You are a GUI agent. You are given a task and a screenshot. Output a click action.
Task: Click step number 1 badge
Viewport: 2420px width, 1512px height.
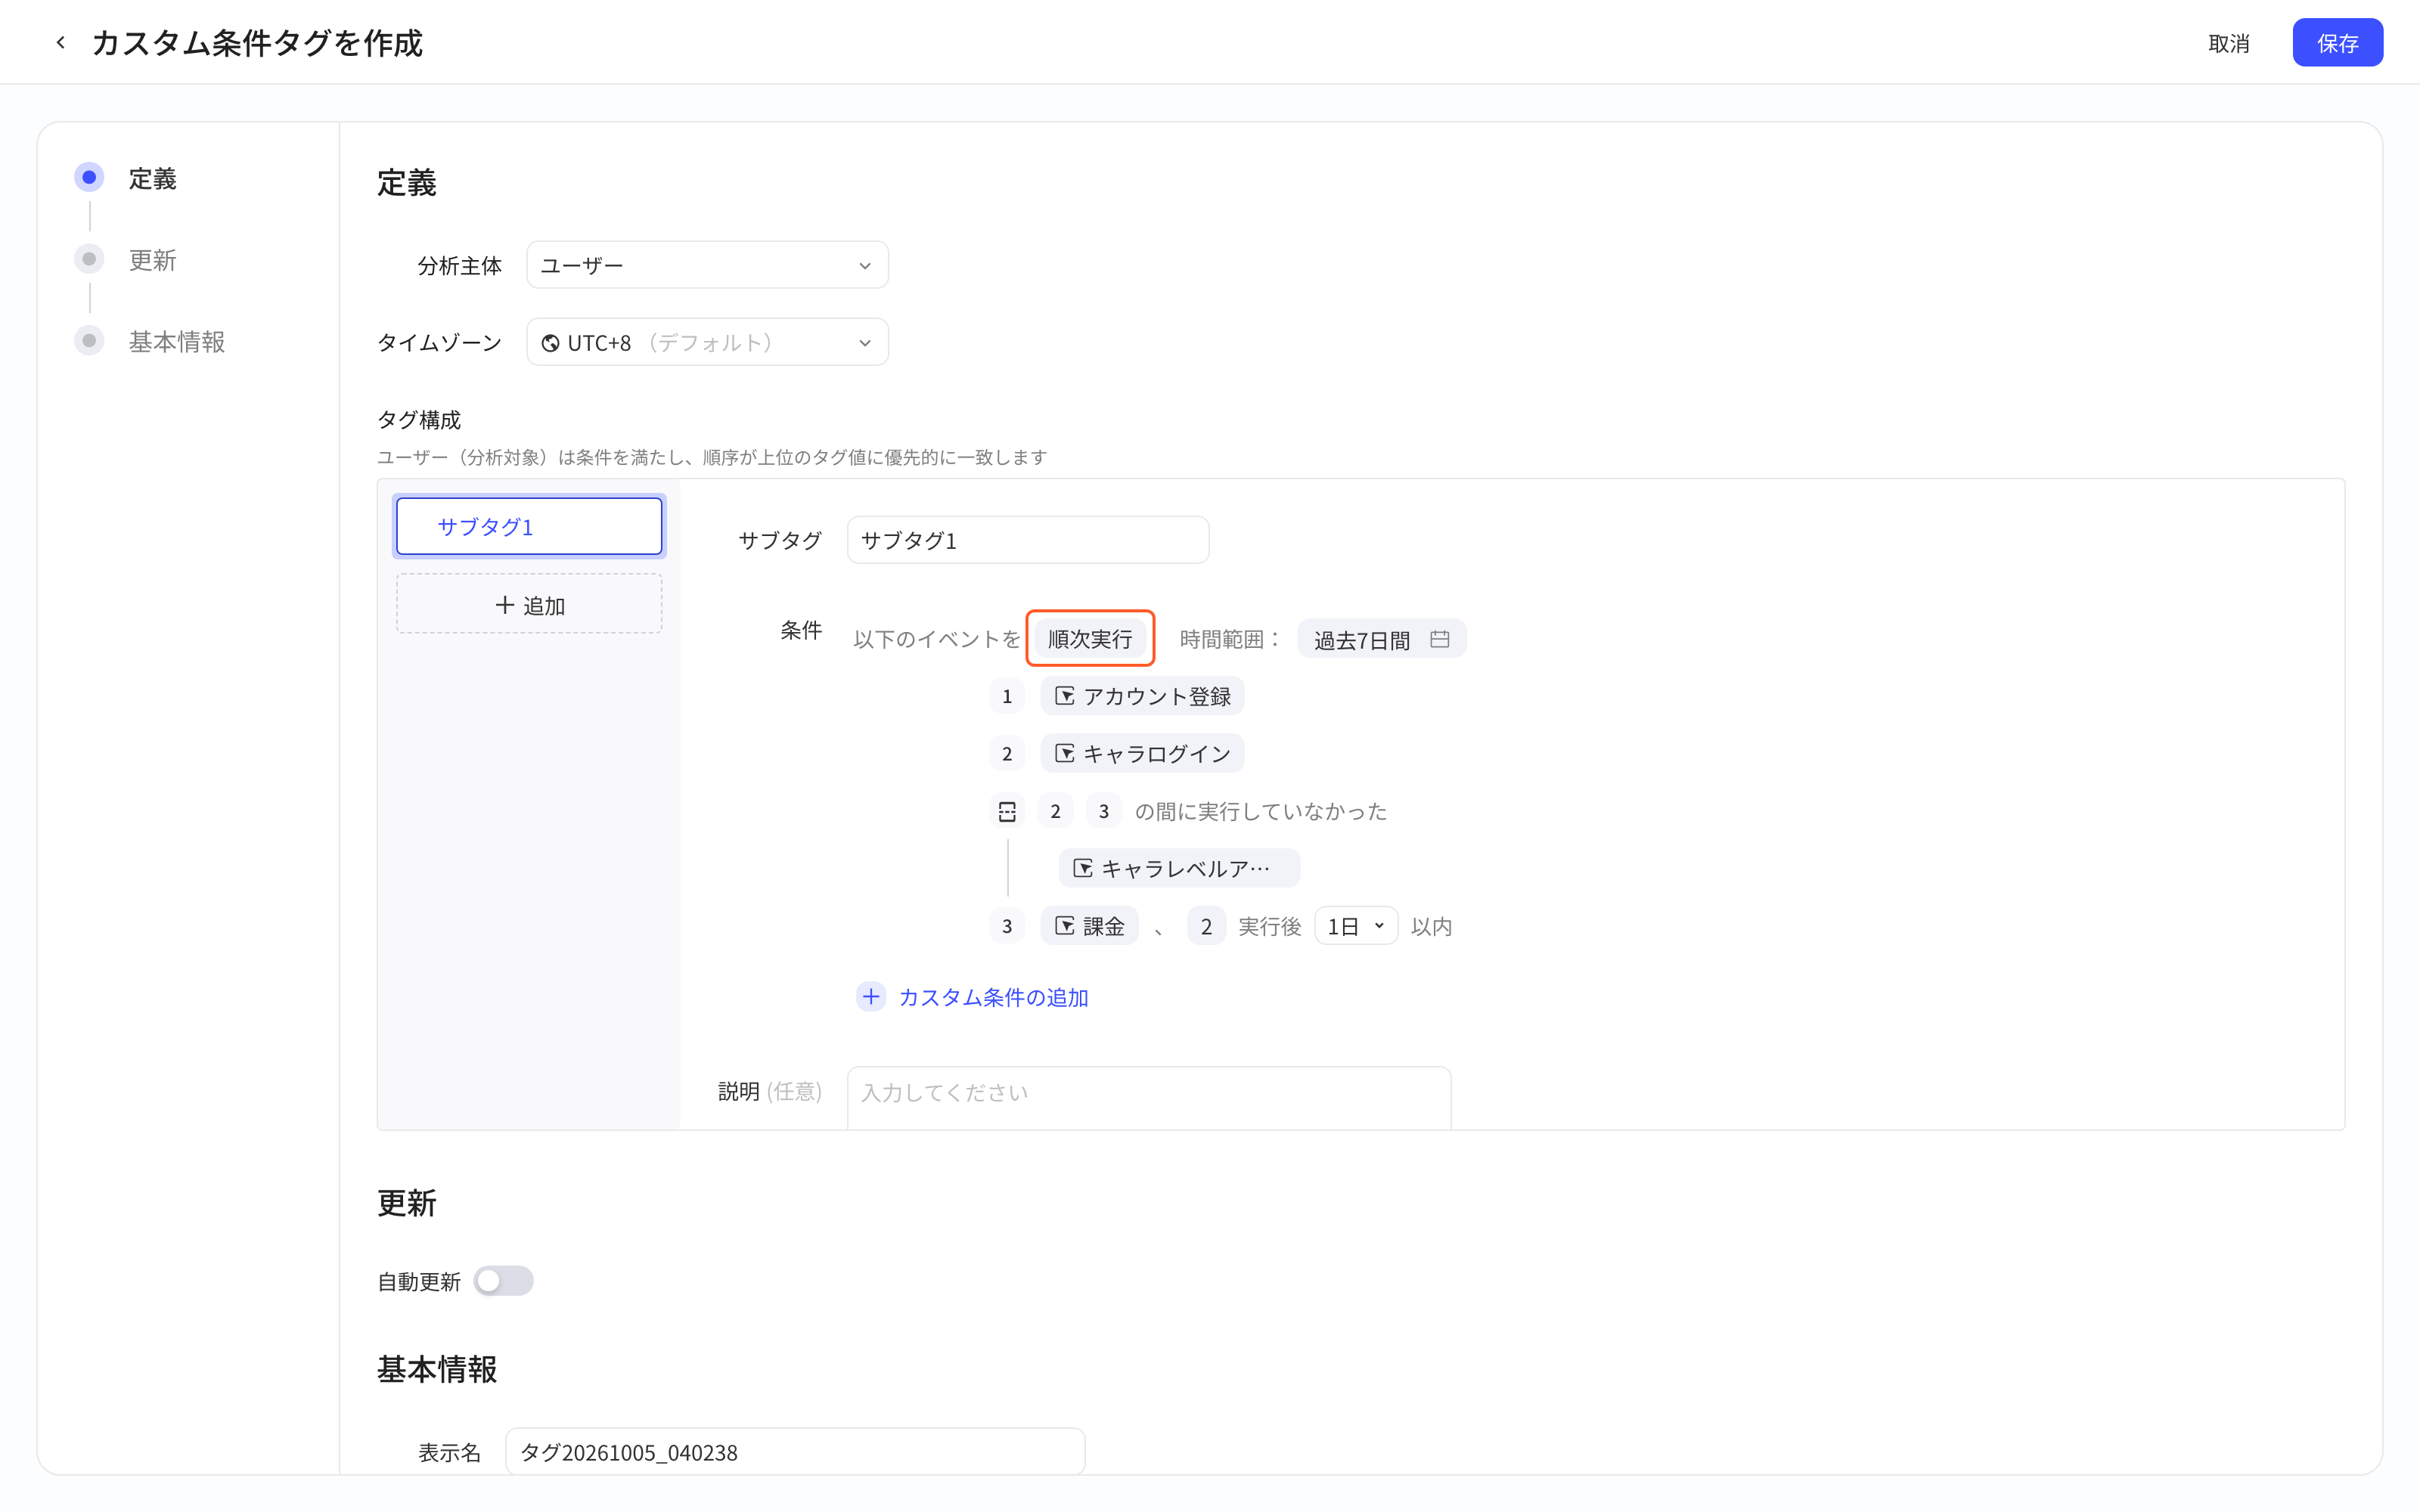coord(1007,696)
